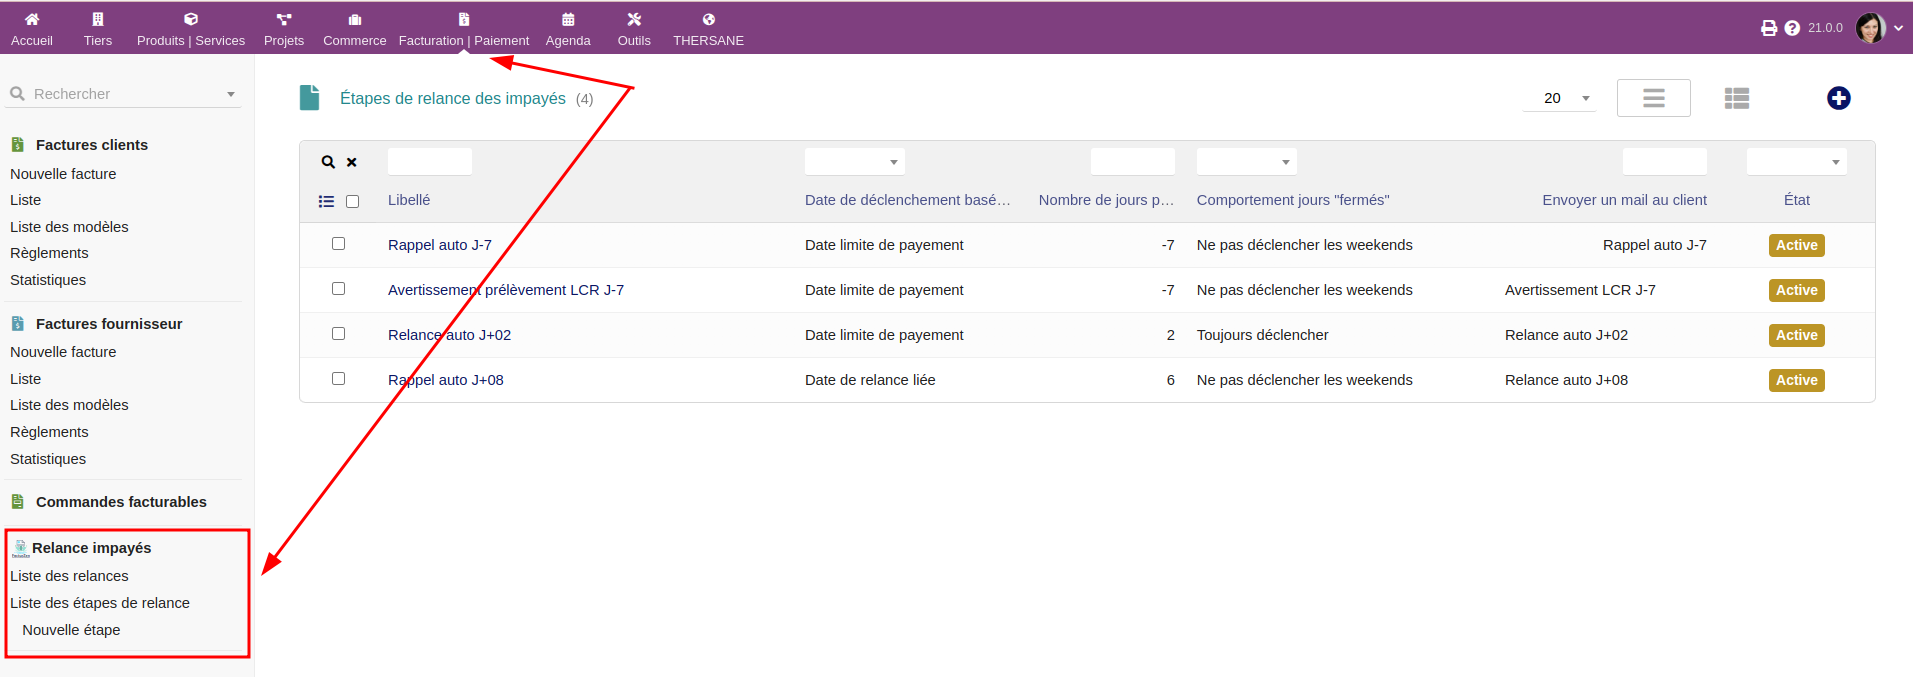The image size is (1913, 677).
Task: Open the 20 rows-per-page dropdown
Action: coord(1559,98)
